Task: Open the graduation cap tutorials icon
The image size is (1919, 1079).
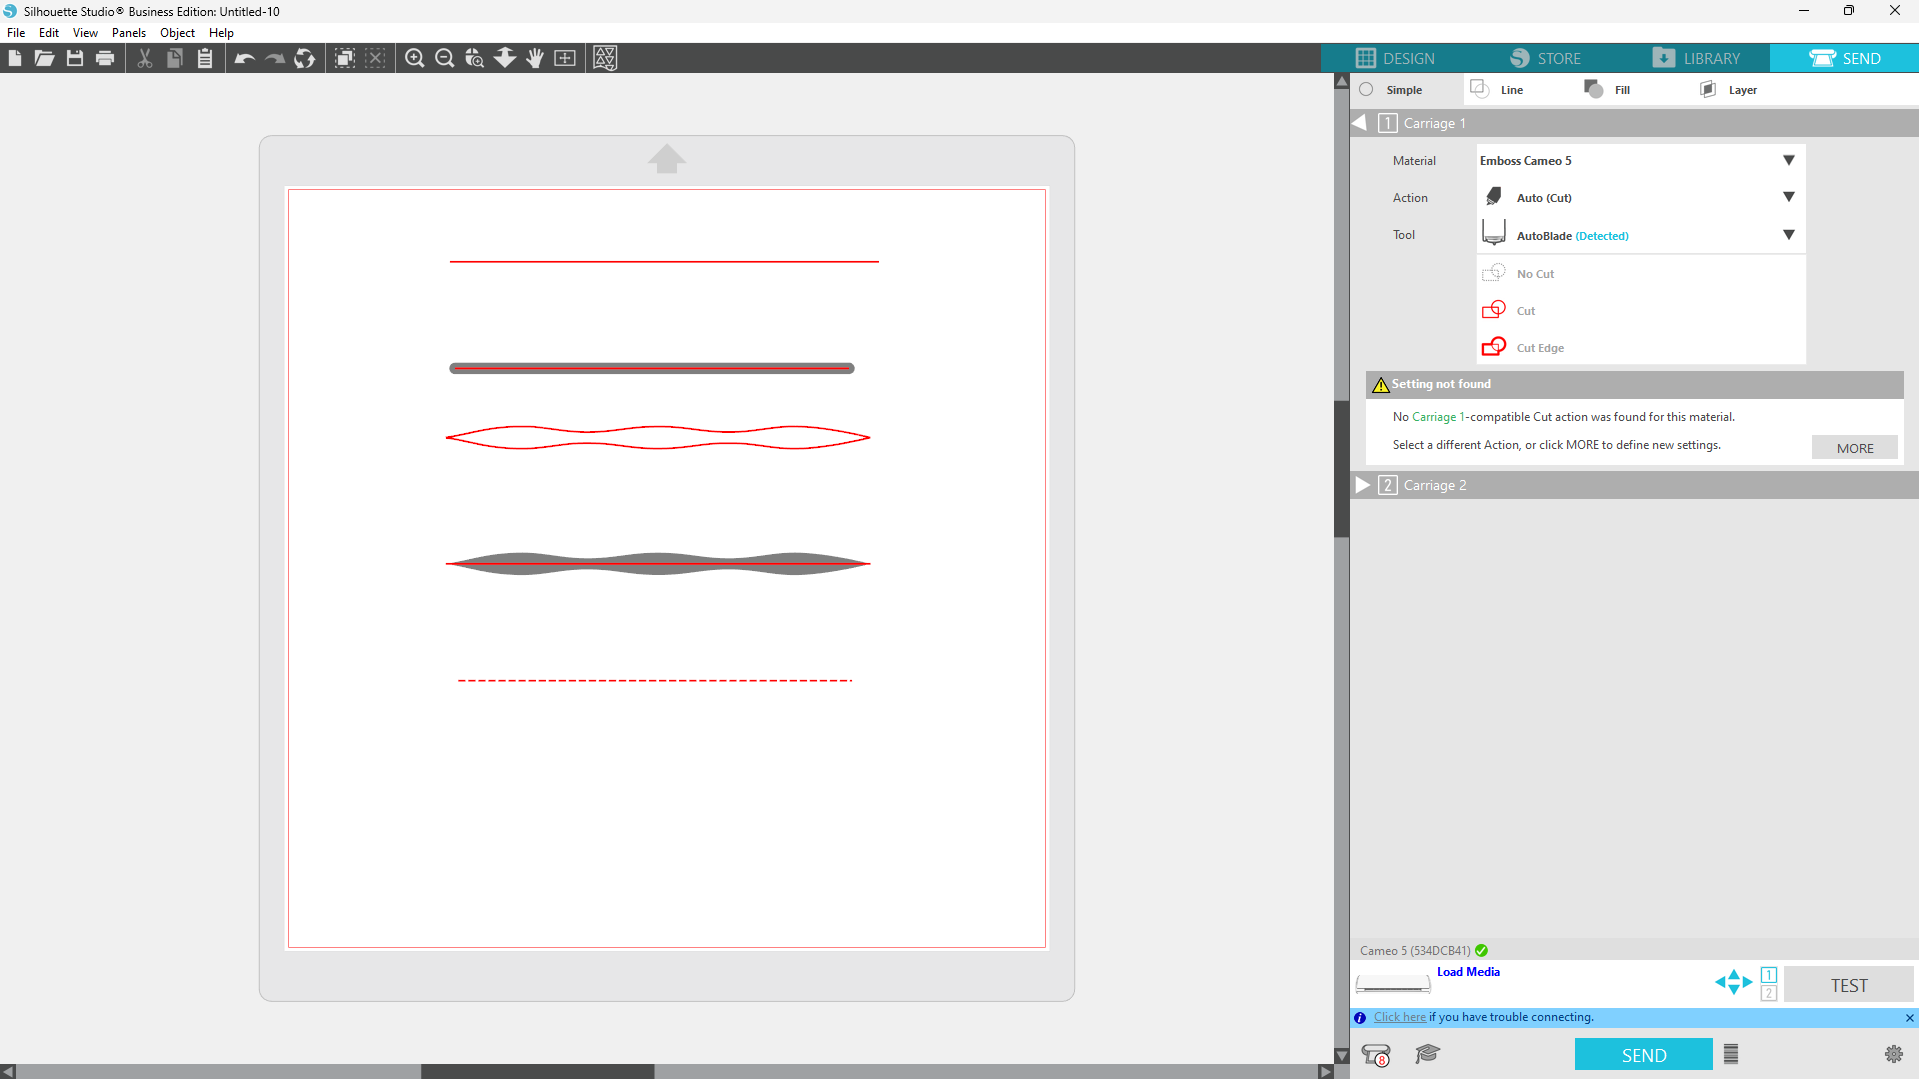Action: click(1427, 1054)
